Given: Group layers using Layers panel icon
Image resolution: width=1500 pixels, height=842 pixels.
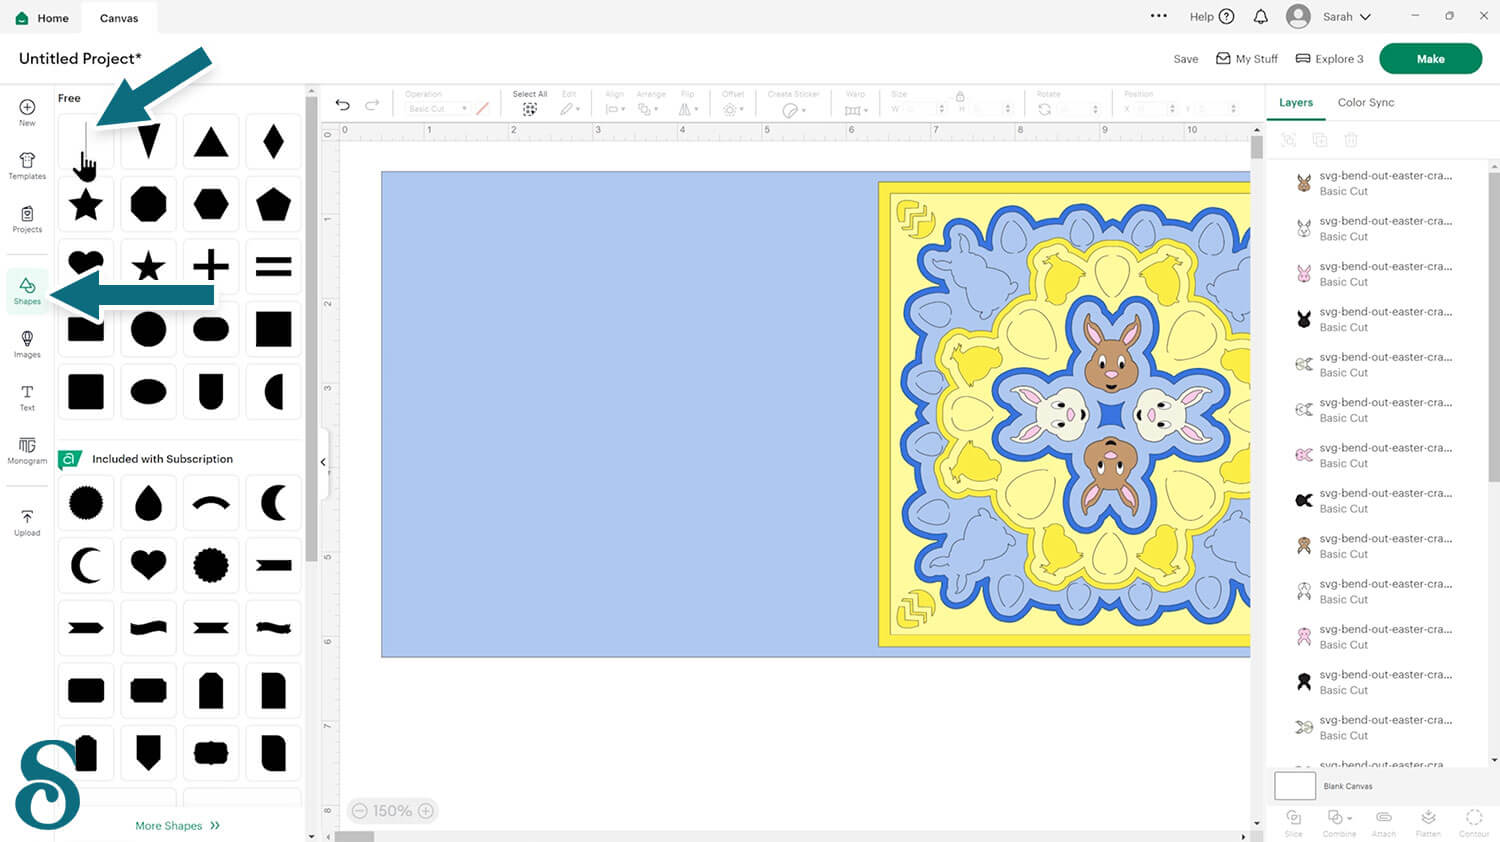Looking at the screenshot, I should 1289,140.
